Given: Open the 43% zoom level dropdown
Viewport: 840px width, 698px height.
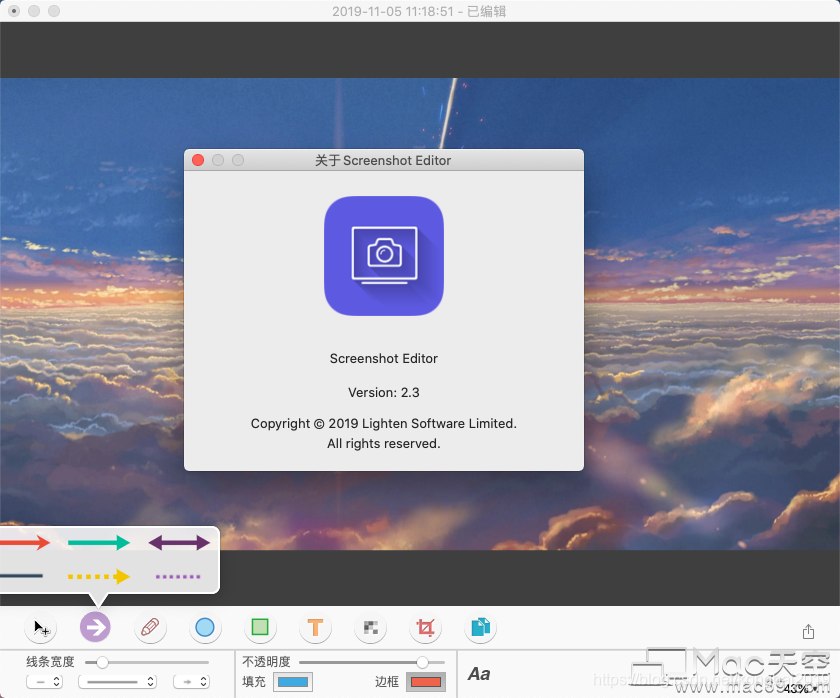Looking at the screenshot, I should click(x=800, y=689).
